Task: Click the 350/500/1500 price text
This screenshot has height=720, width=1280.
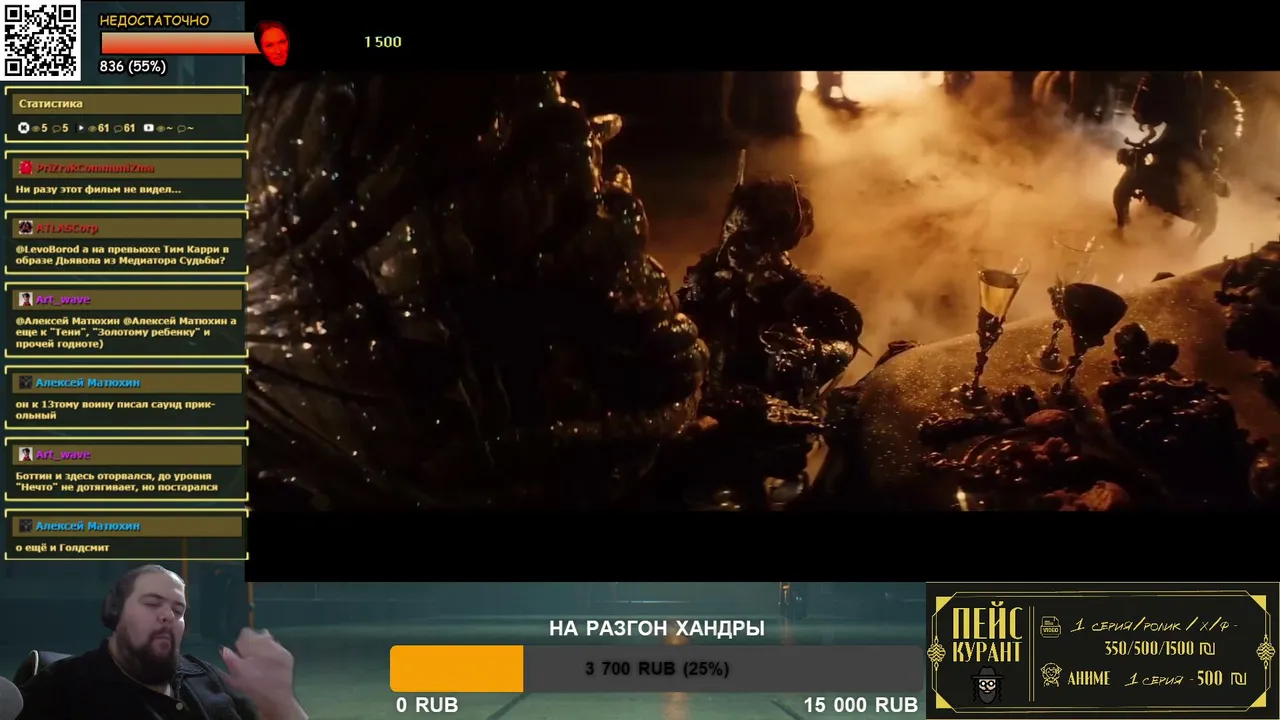Action: pos(1159,648)
